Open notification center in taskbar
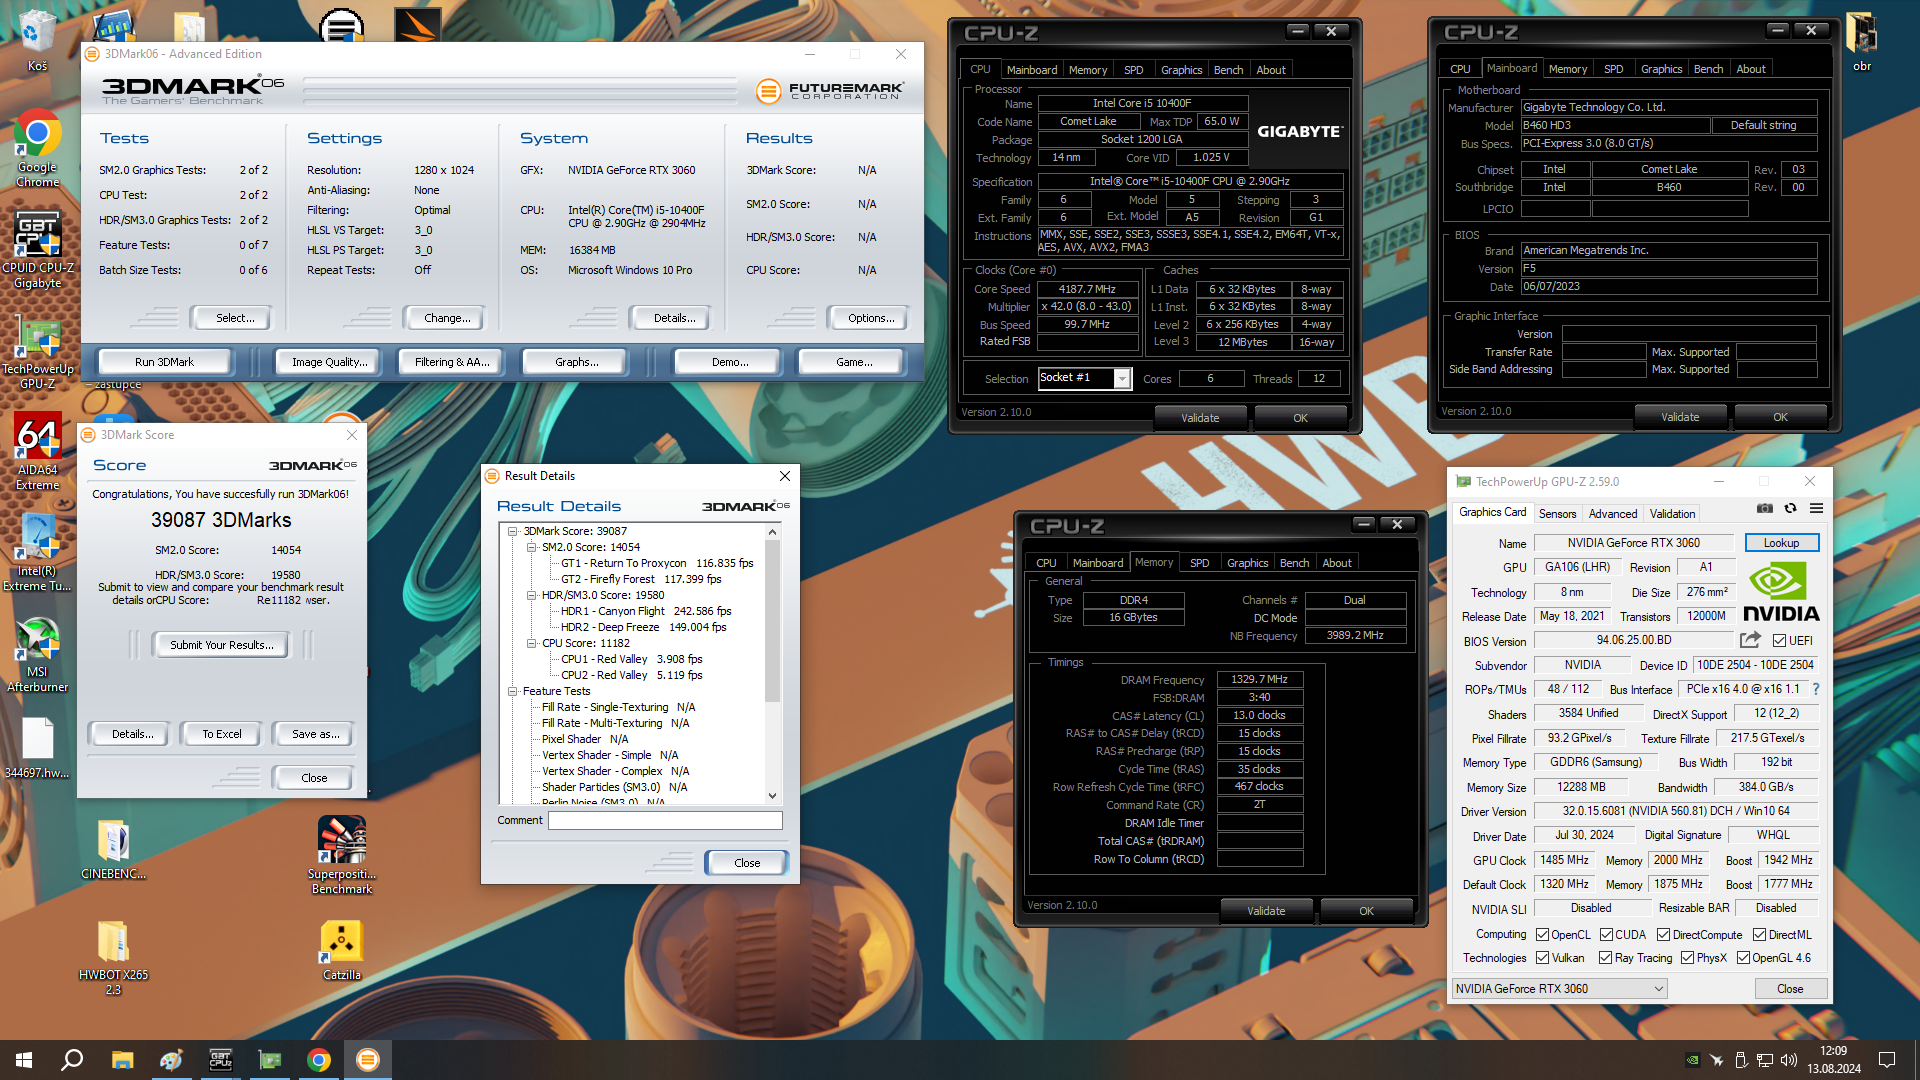 [1887, 1060]
